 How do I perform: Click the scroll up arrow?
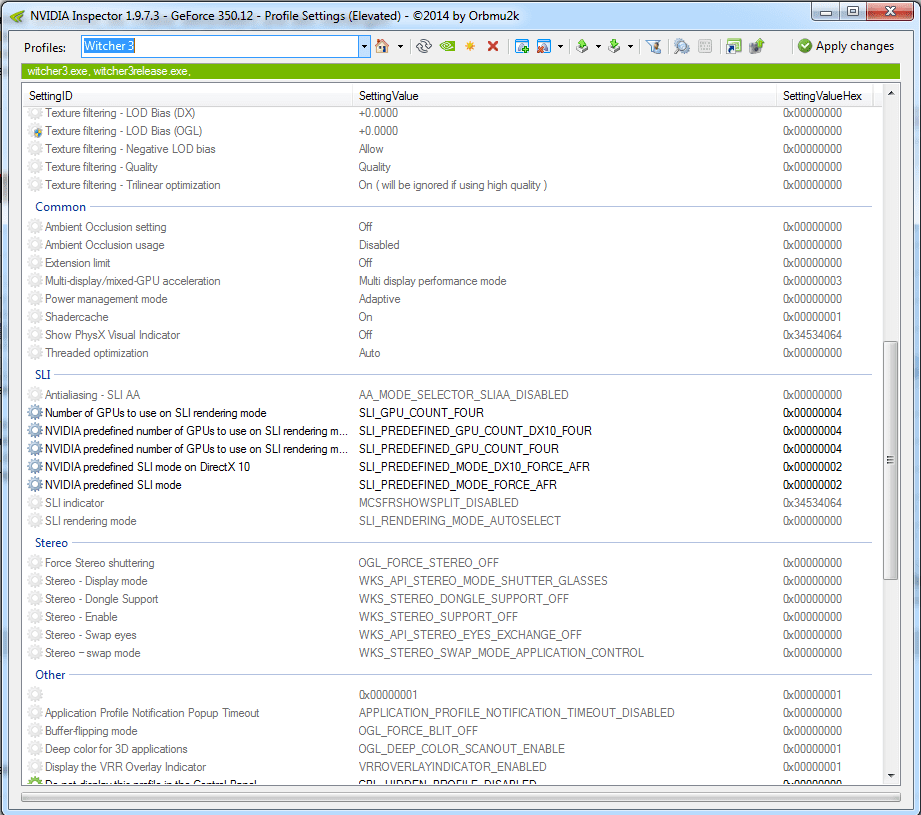(891, 93)
